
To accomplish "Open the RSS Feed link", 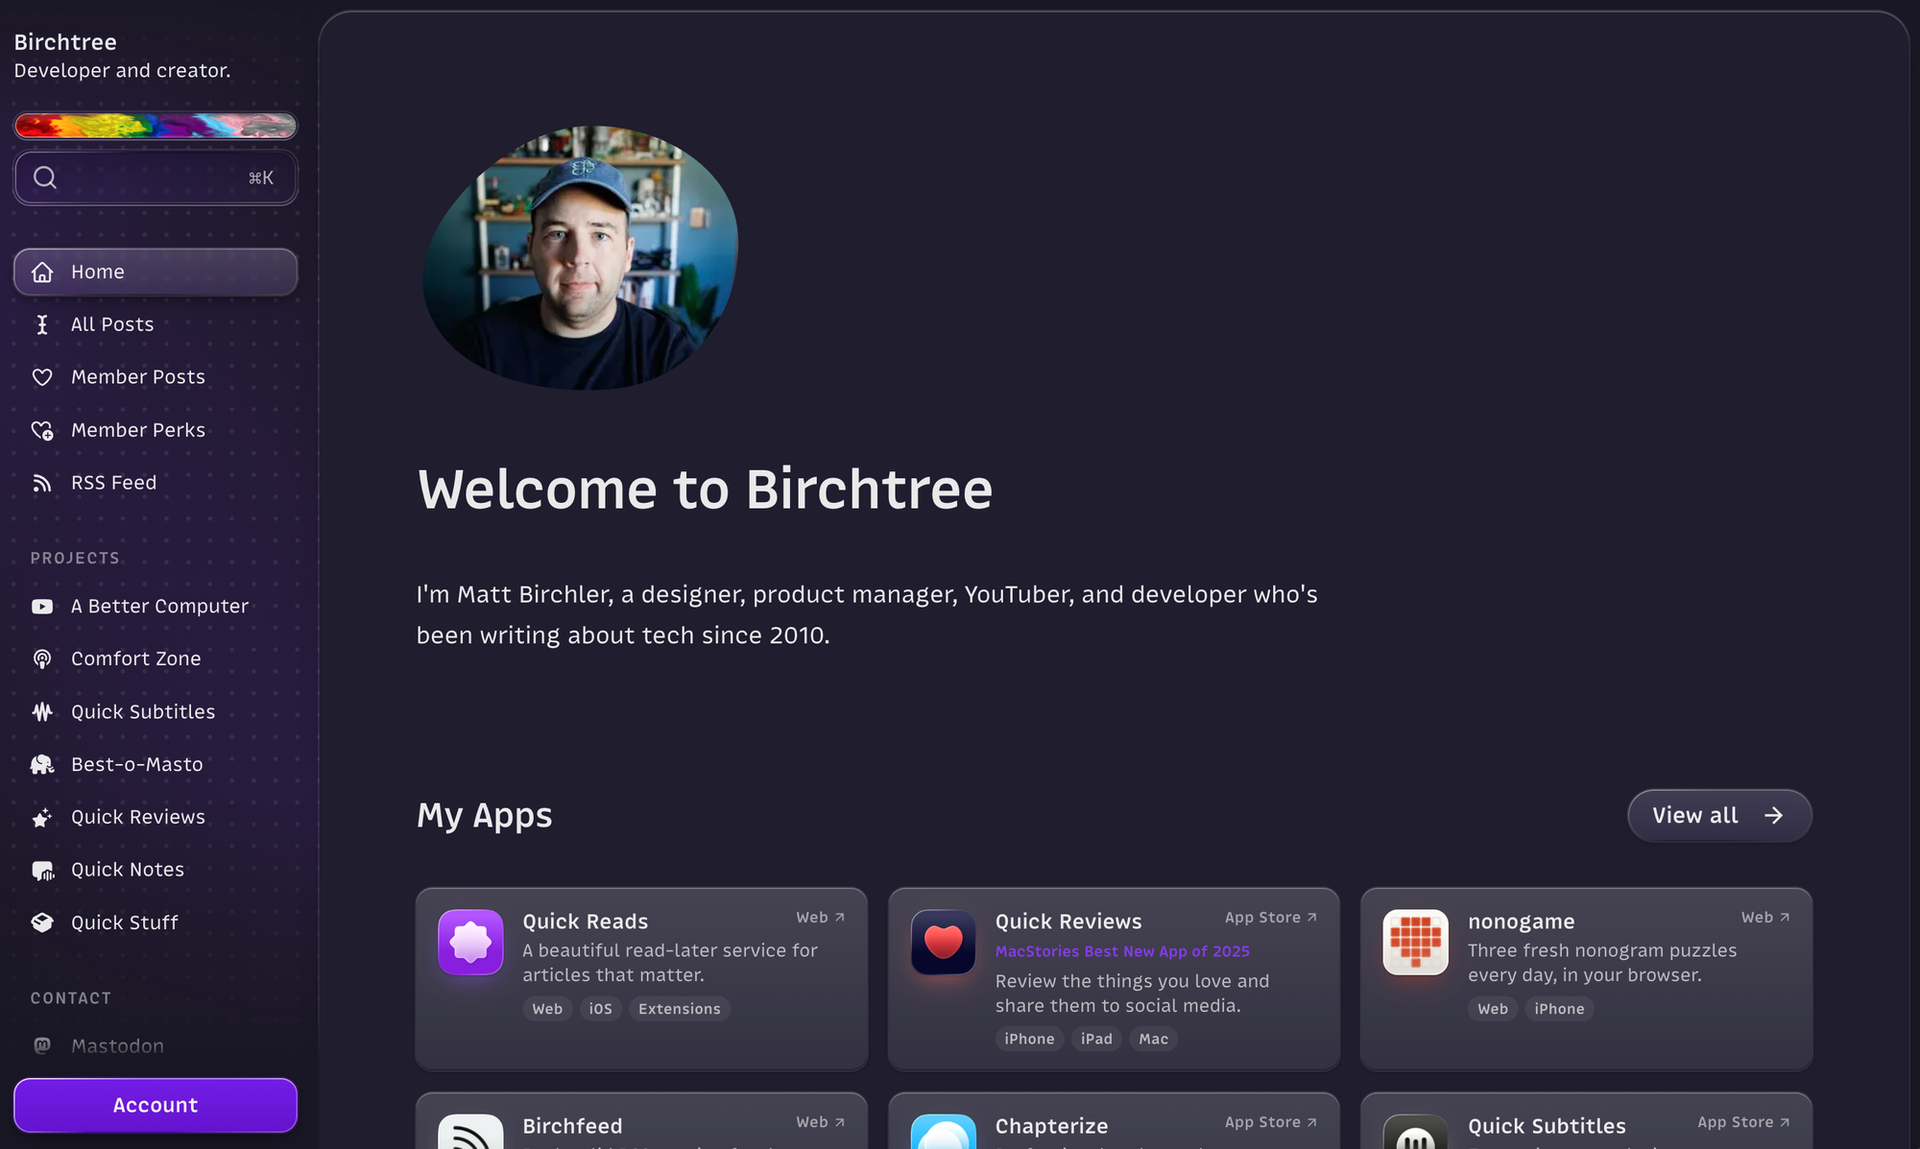I will pos(155,483).
